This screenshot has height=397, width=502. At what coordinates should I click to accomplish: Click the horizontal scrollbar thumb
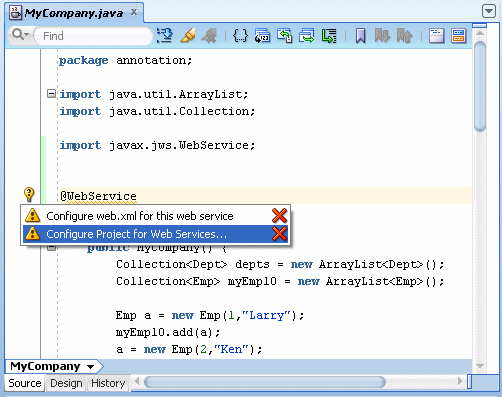click(x=265, y=382)
